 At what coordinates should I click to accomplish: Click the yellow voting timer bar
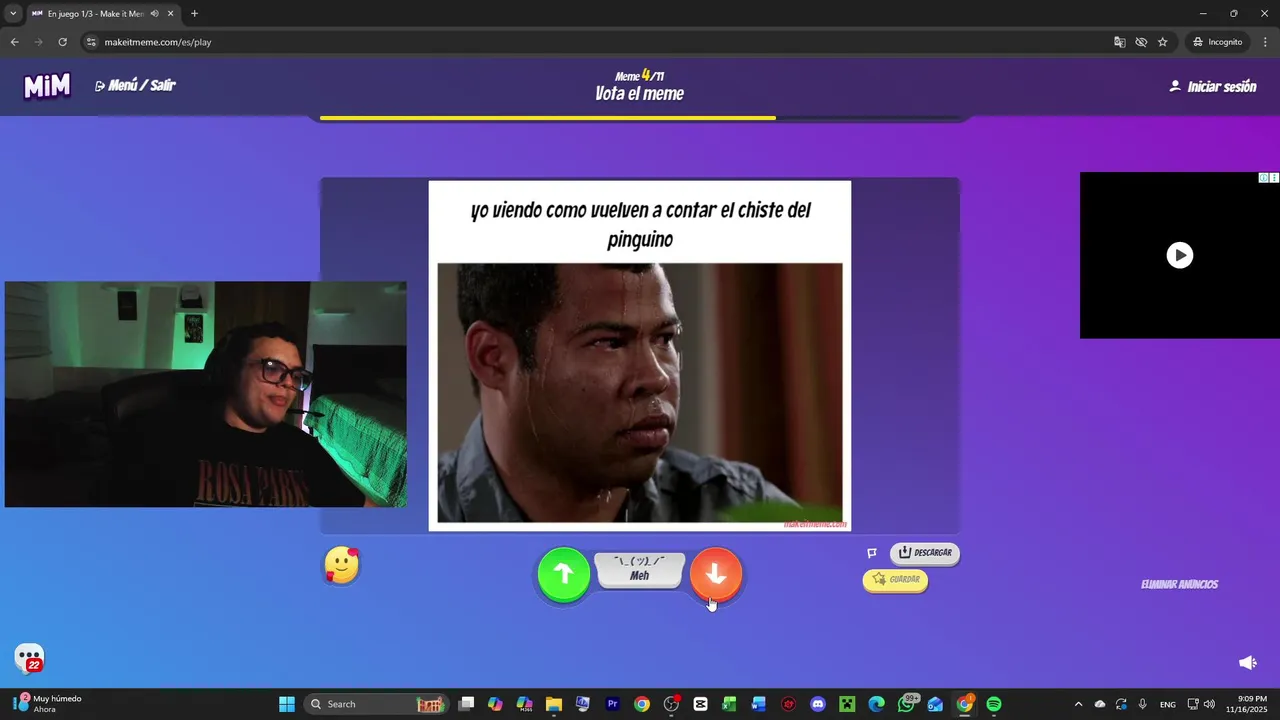click(x=547, y=118)
